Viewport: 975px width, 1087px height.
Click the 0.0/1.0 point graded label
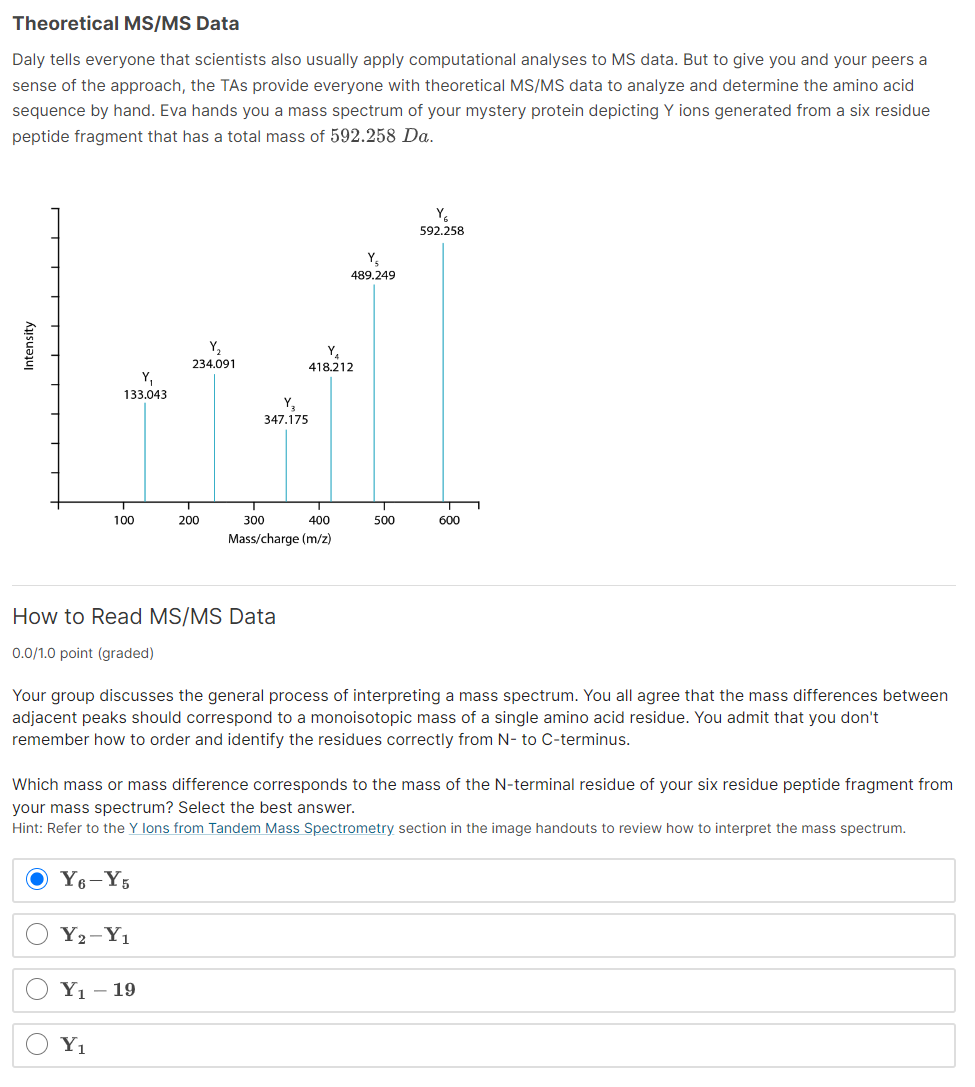tap(82, 652)
